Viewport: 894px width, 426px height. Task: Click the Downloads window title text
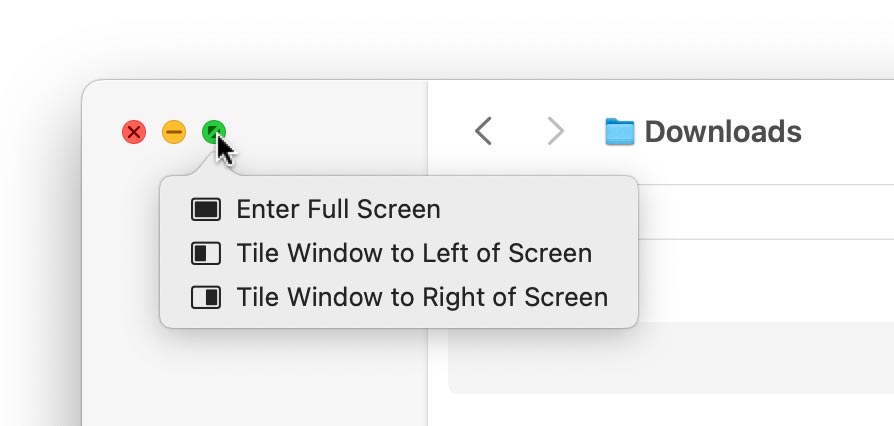coord(723,131)
